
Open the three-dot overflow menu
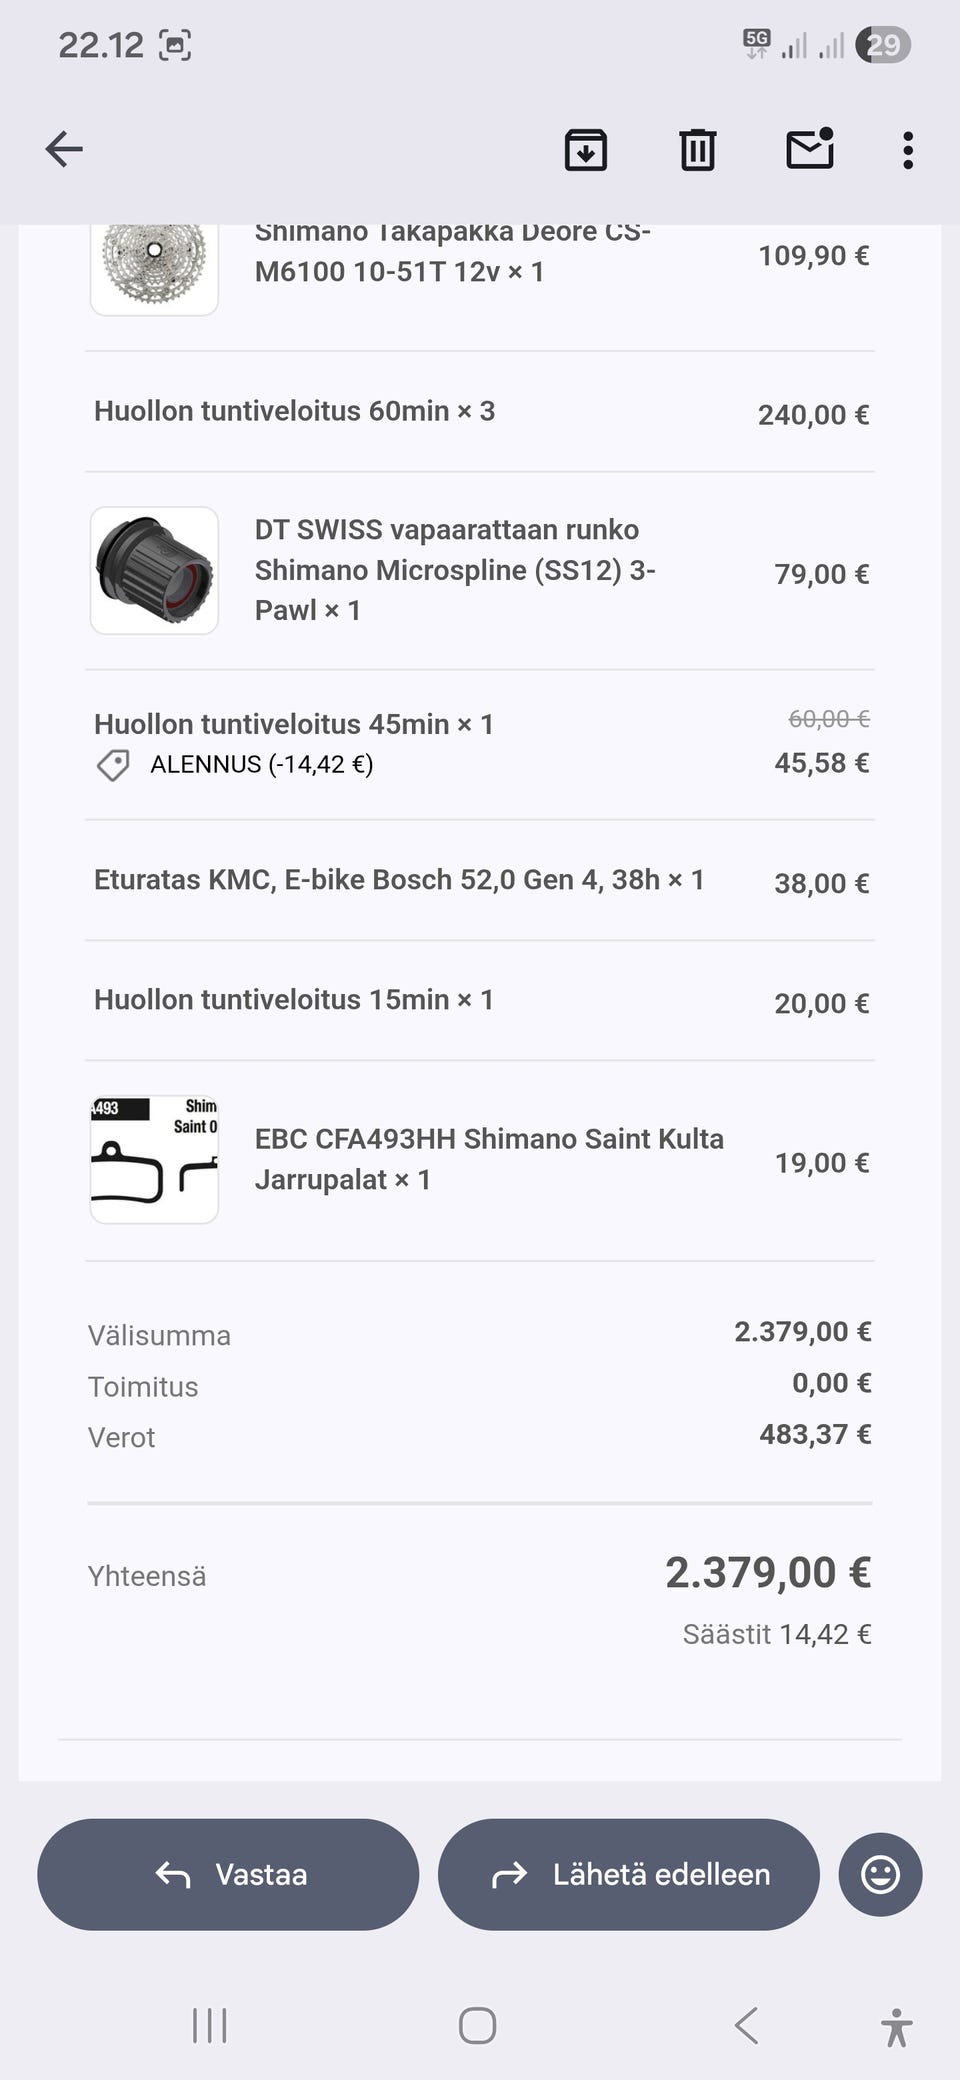(907, 150)
